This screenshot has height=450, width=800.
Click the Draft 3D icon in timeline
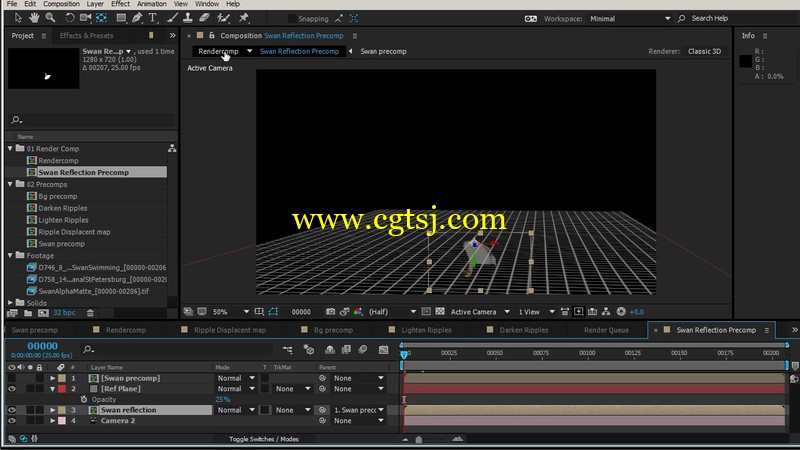(x=309, y=349)
